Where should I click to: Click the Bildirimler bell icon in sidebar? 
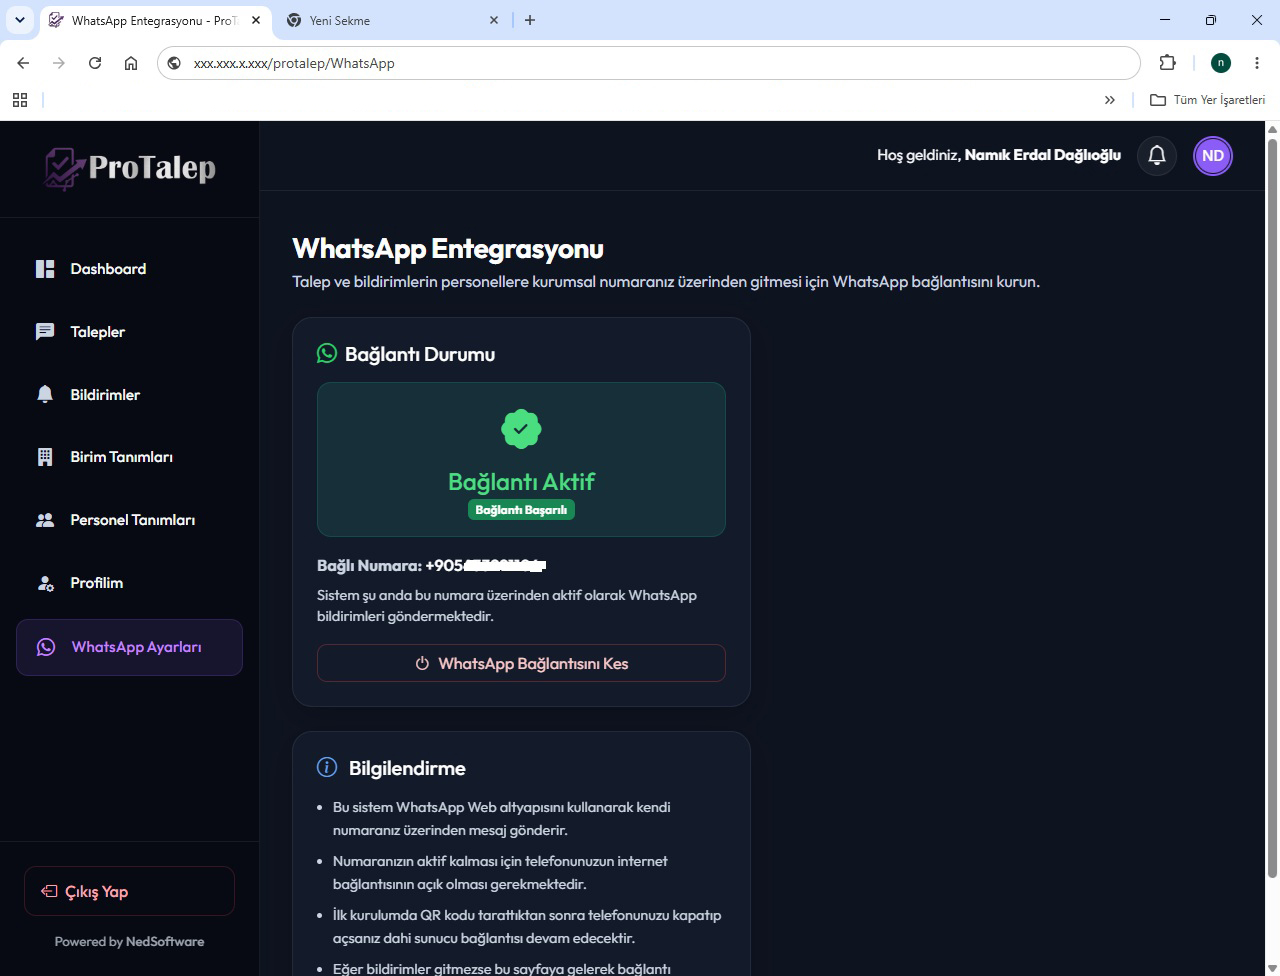(x=45, y=395)
